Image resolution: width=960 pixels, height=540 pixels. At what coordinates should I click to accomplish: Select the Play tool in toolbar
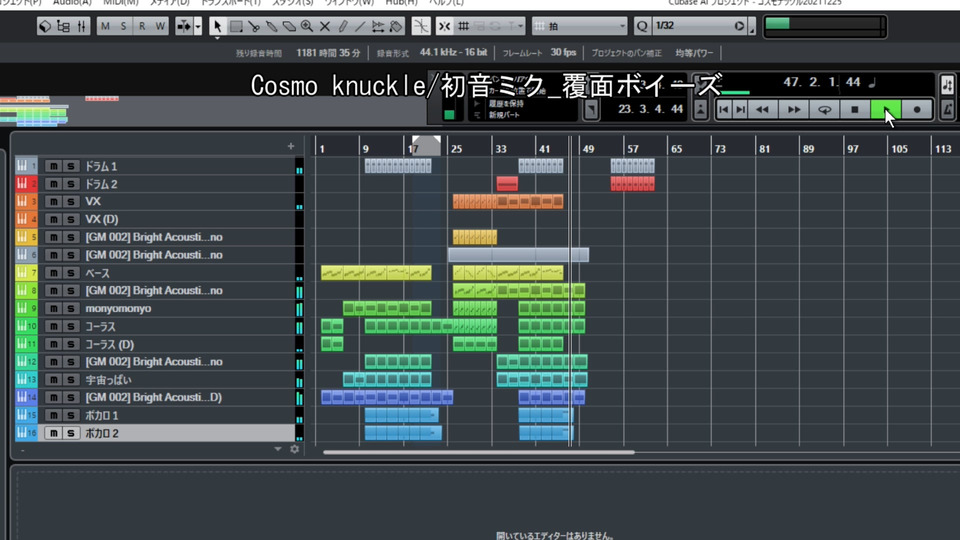click(x=378, y=26)
